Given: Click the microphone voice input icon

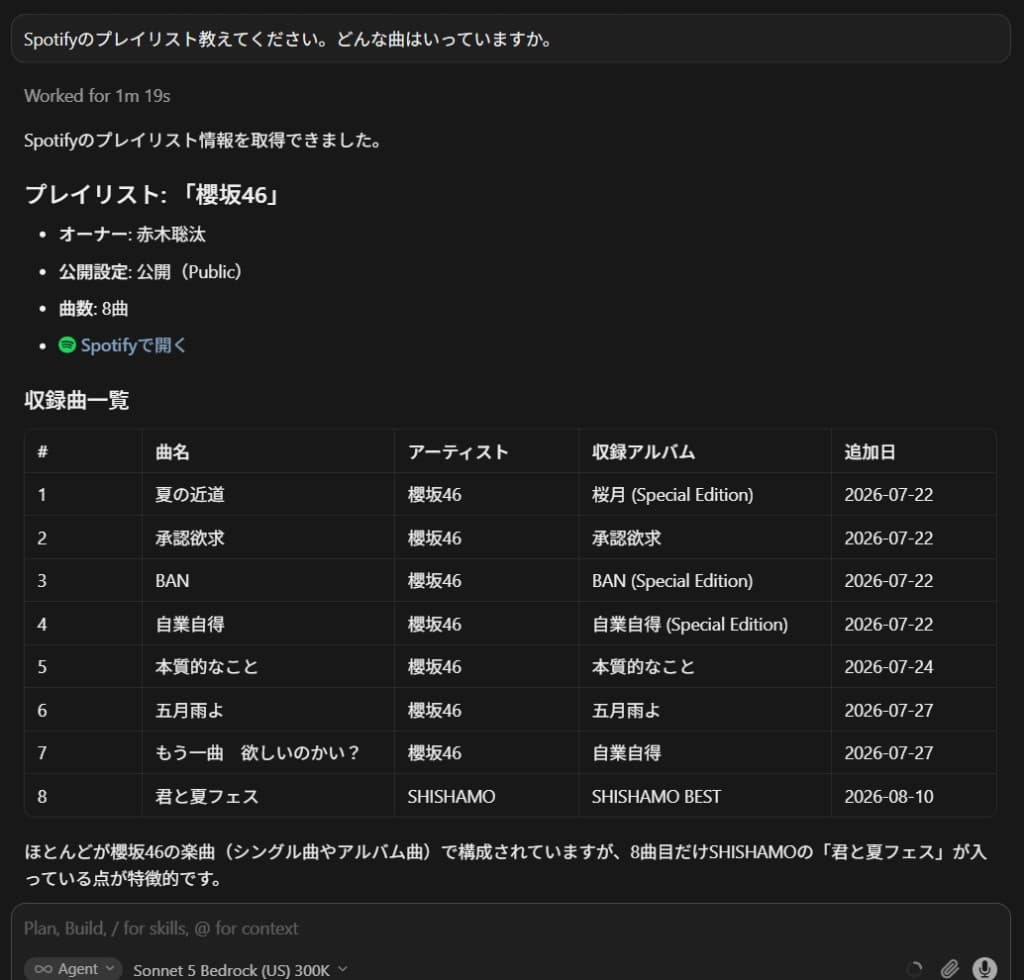Looking at the screenshot, I should coord(984,968).
